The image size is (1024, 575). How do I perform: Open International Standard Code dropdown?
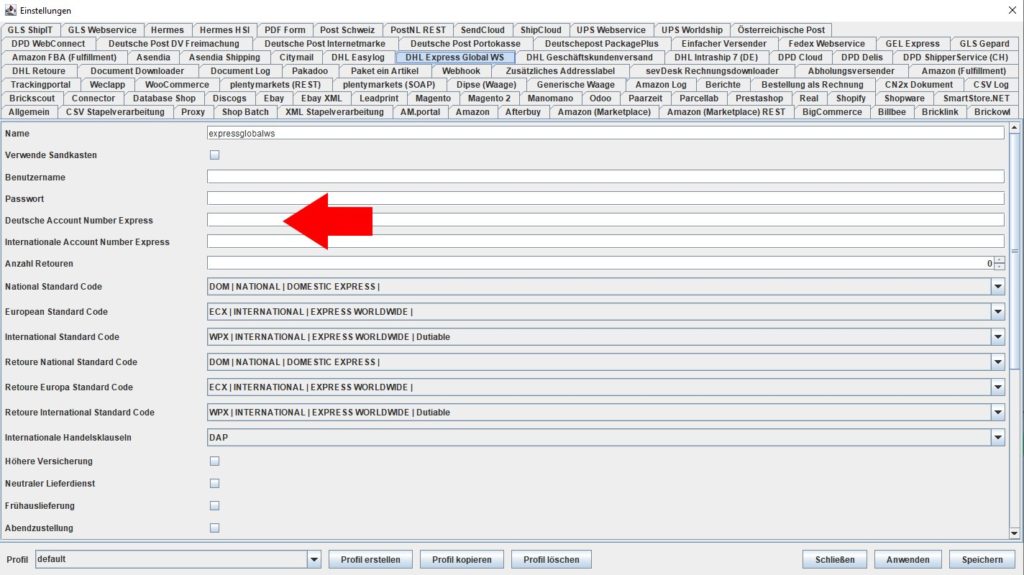[997, 337]
